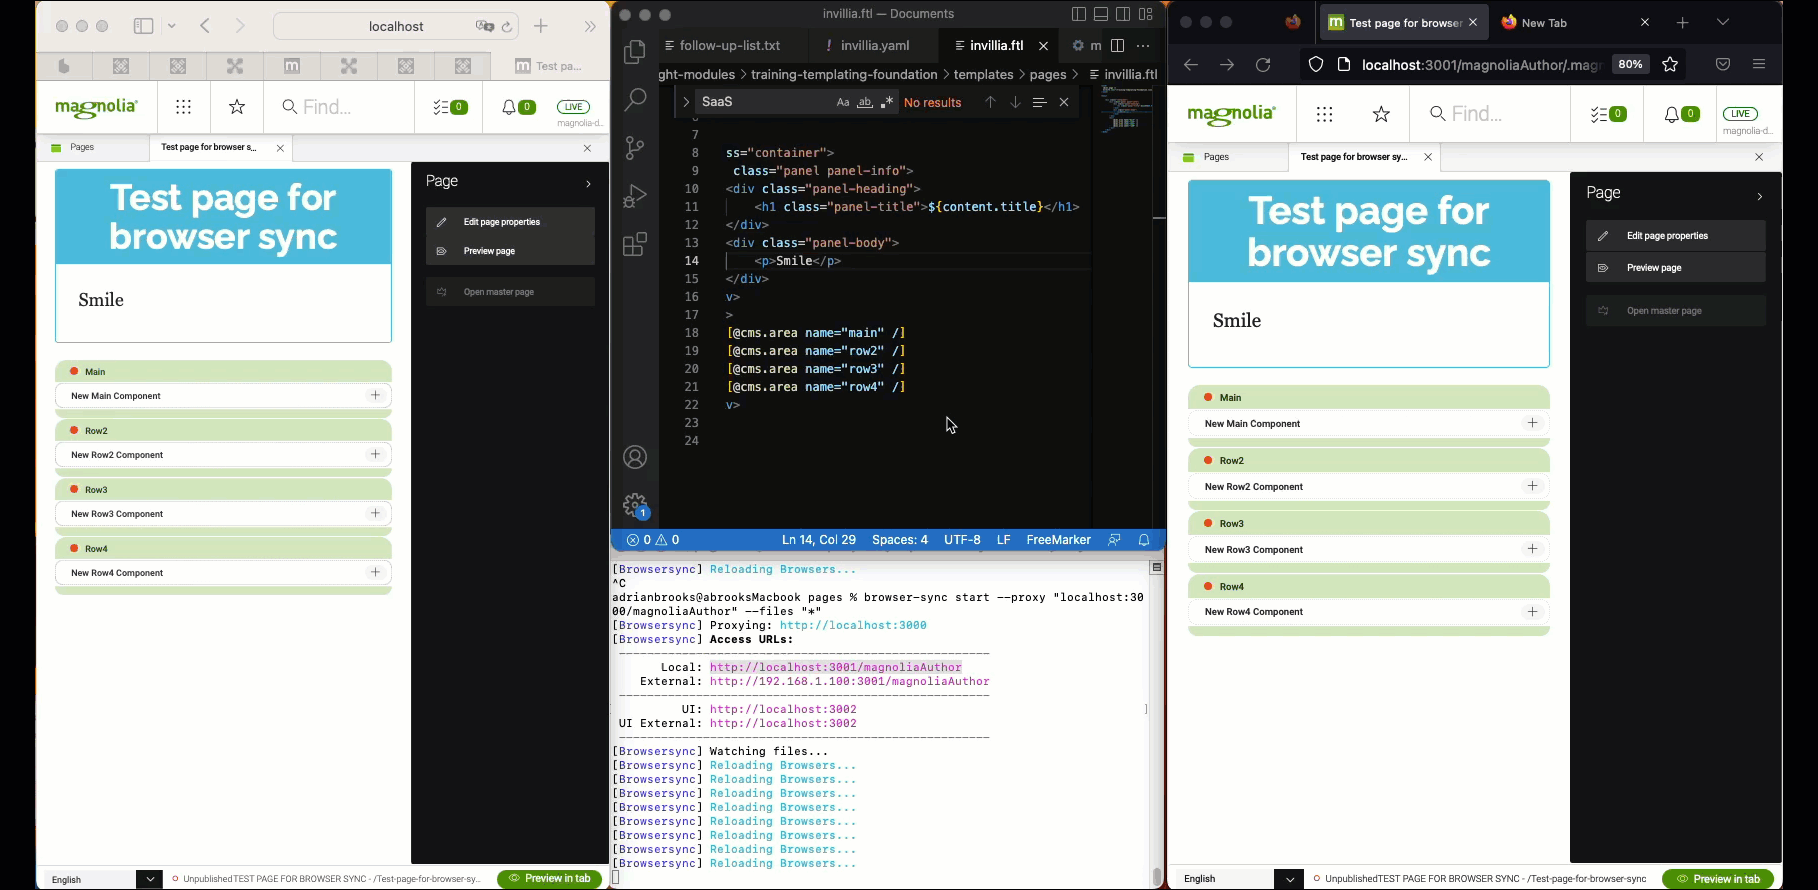Click Edit page properties in Safari window

[510, 222]
